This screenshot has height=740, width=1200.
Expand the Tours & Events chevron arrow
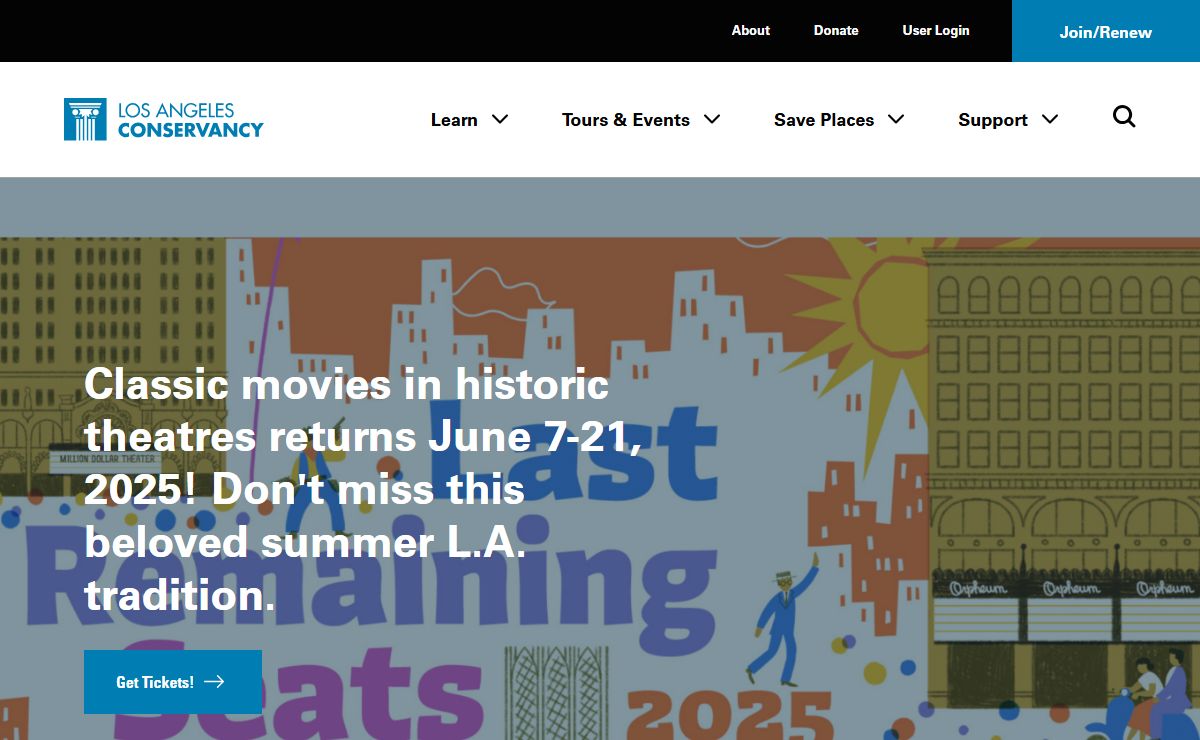[712, 119]
